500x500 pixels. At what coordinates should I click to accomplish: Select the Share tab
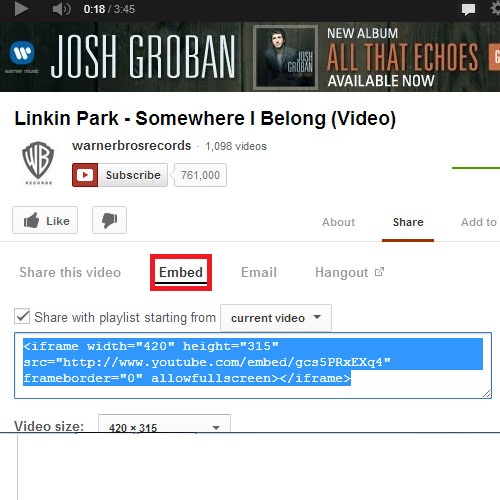click(408, 222)
